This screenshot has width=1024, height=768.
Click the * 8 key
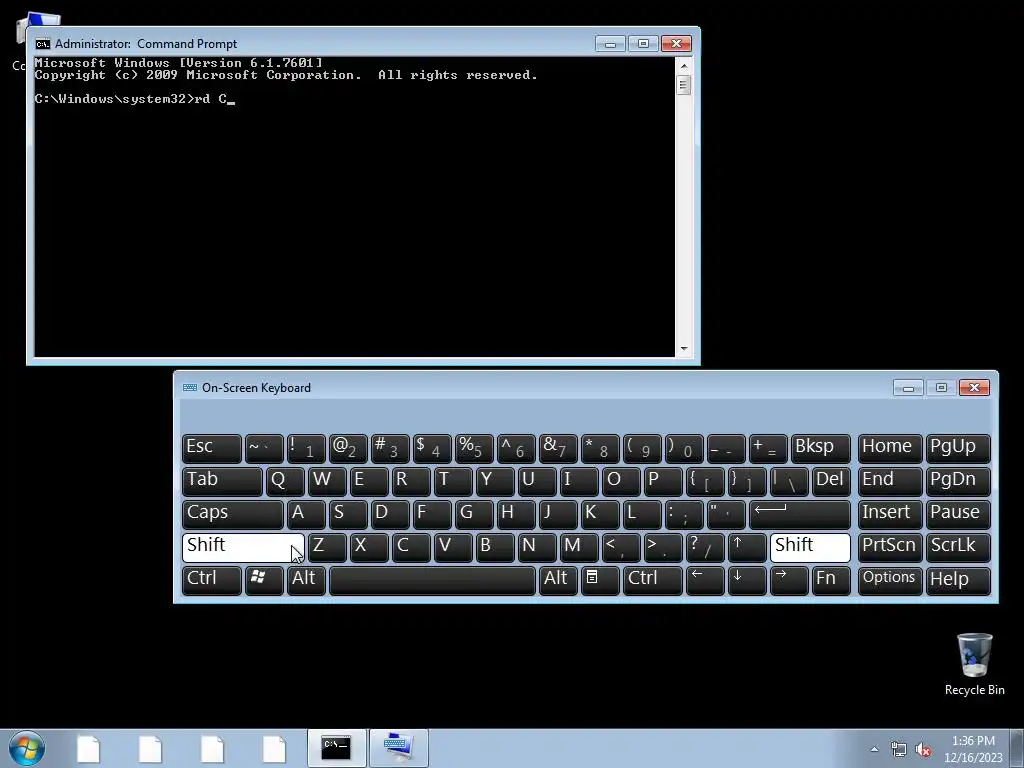pos(600,448)
